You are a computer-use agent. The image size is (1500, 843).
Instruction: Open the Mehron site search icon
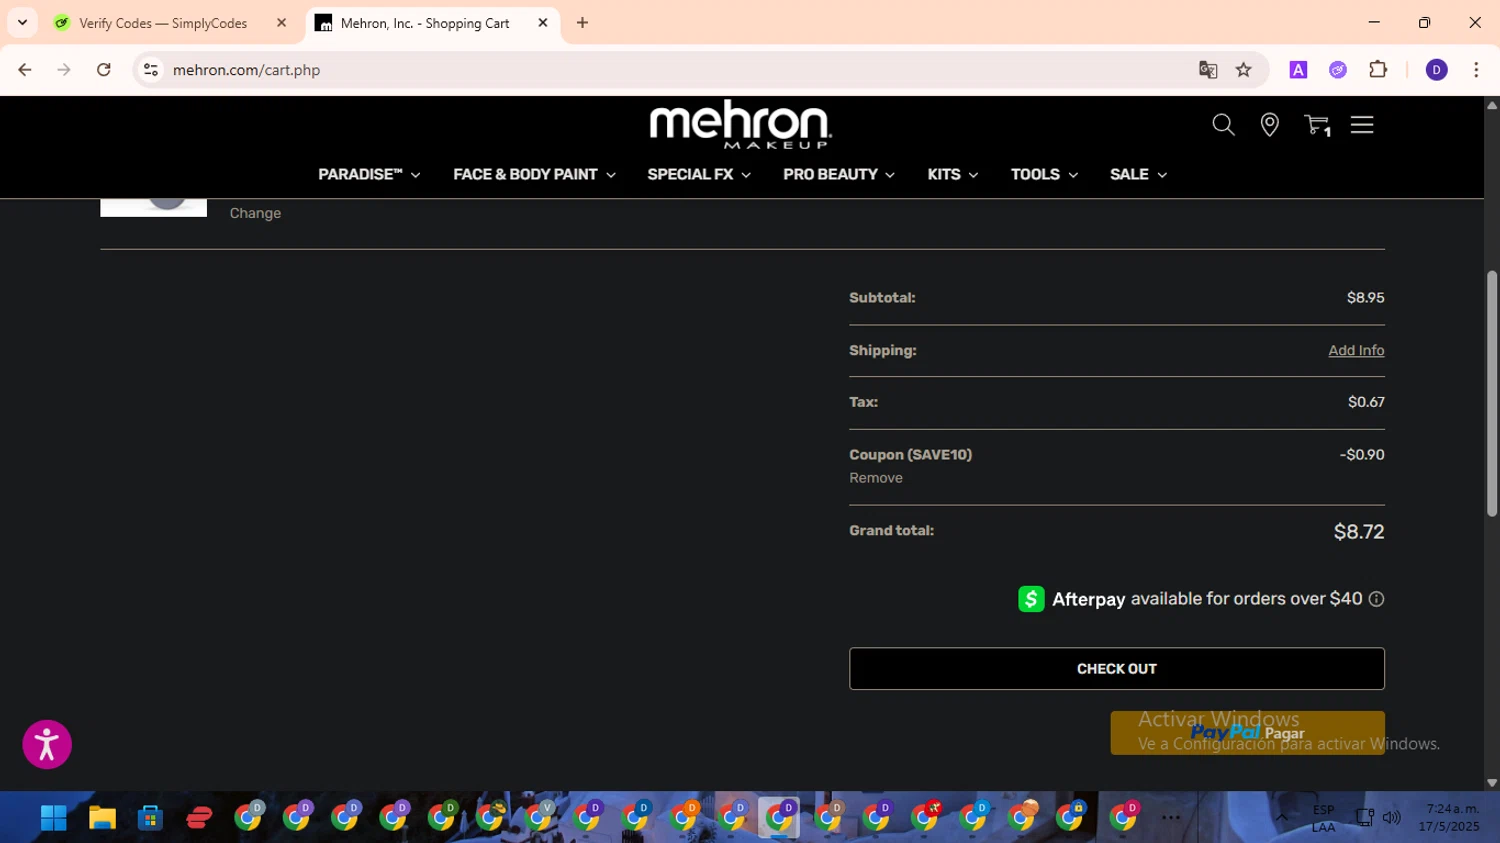pos(1223,125)
